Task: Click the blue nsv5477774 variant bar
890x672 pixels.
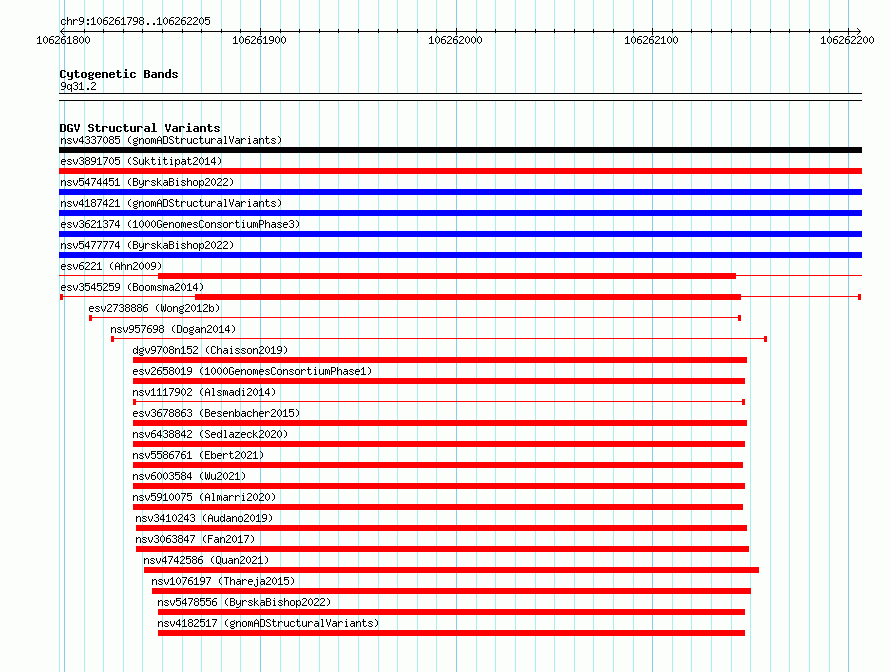Action: click(460, 255)
